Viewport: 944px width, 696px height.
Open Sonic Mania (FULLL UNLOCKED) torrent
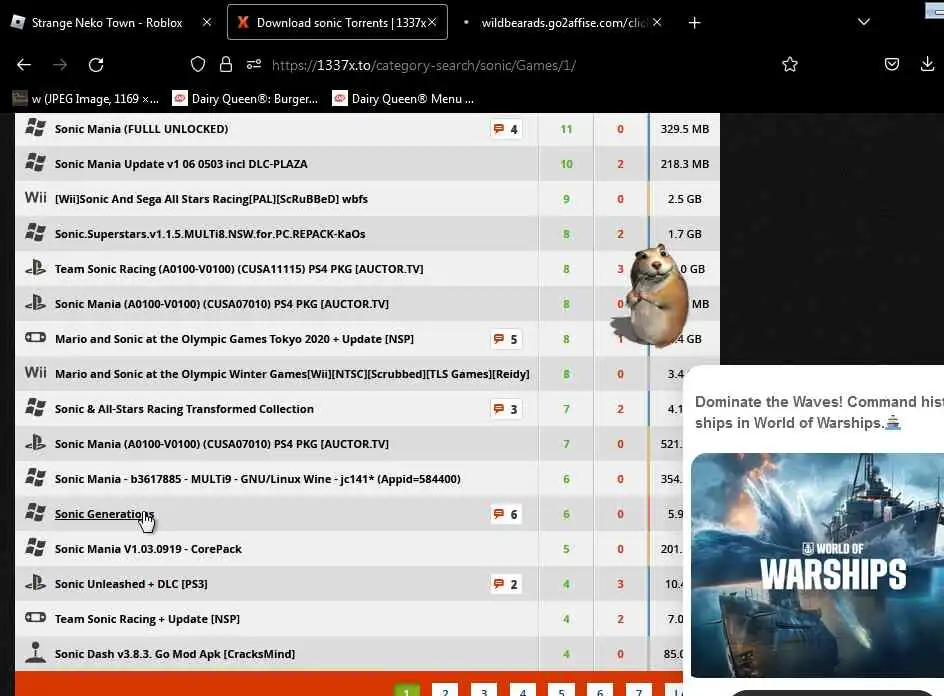tap(141, 129)
